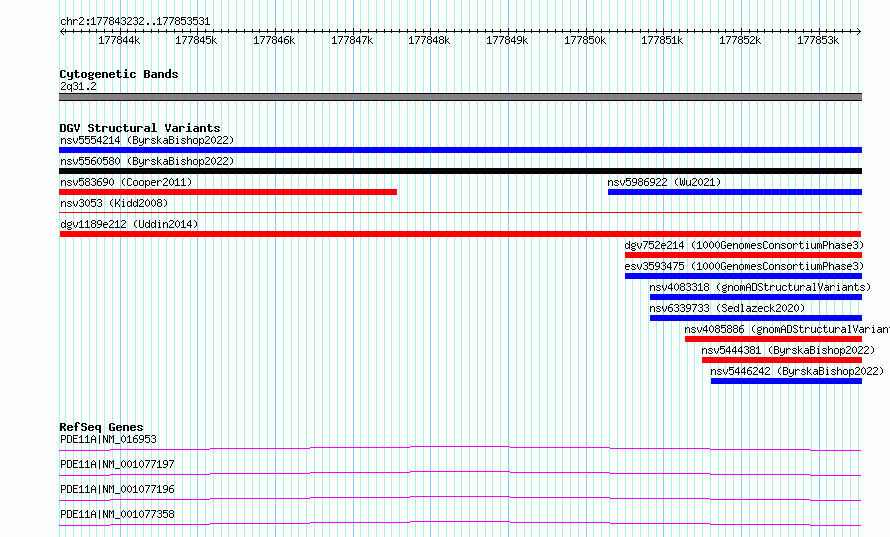Click the blue nsv5554214 variant bar
The image size is (890, 537).
pyautogui.click(x=460, y=150)
